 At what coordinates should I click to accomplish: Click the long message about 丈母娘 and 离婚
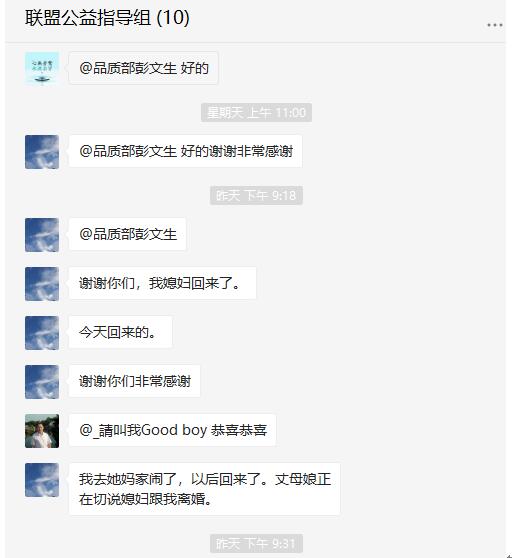click(x=205, y=489)
